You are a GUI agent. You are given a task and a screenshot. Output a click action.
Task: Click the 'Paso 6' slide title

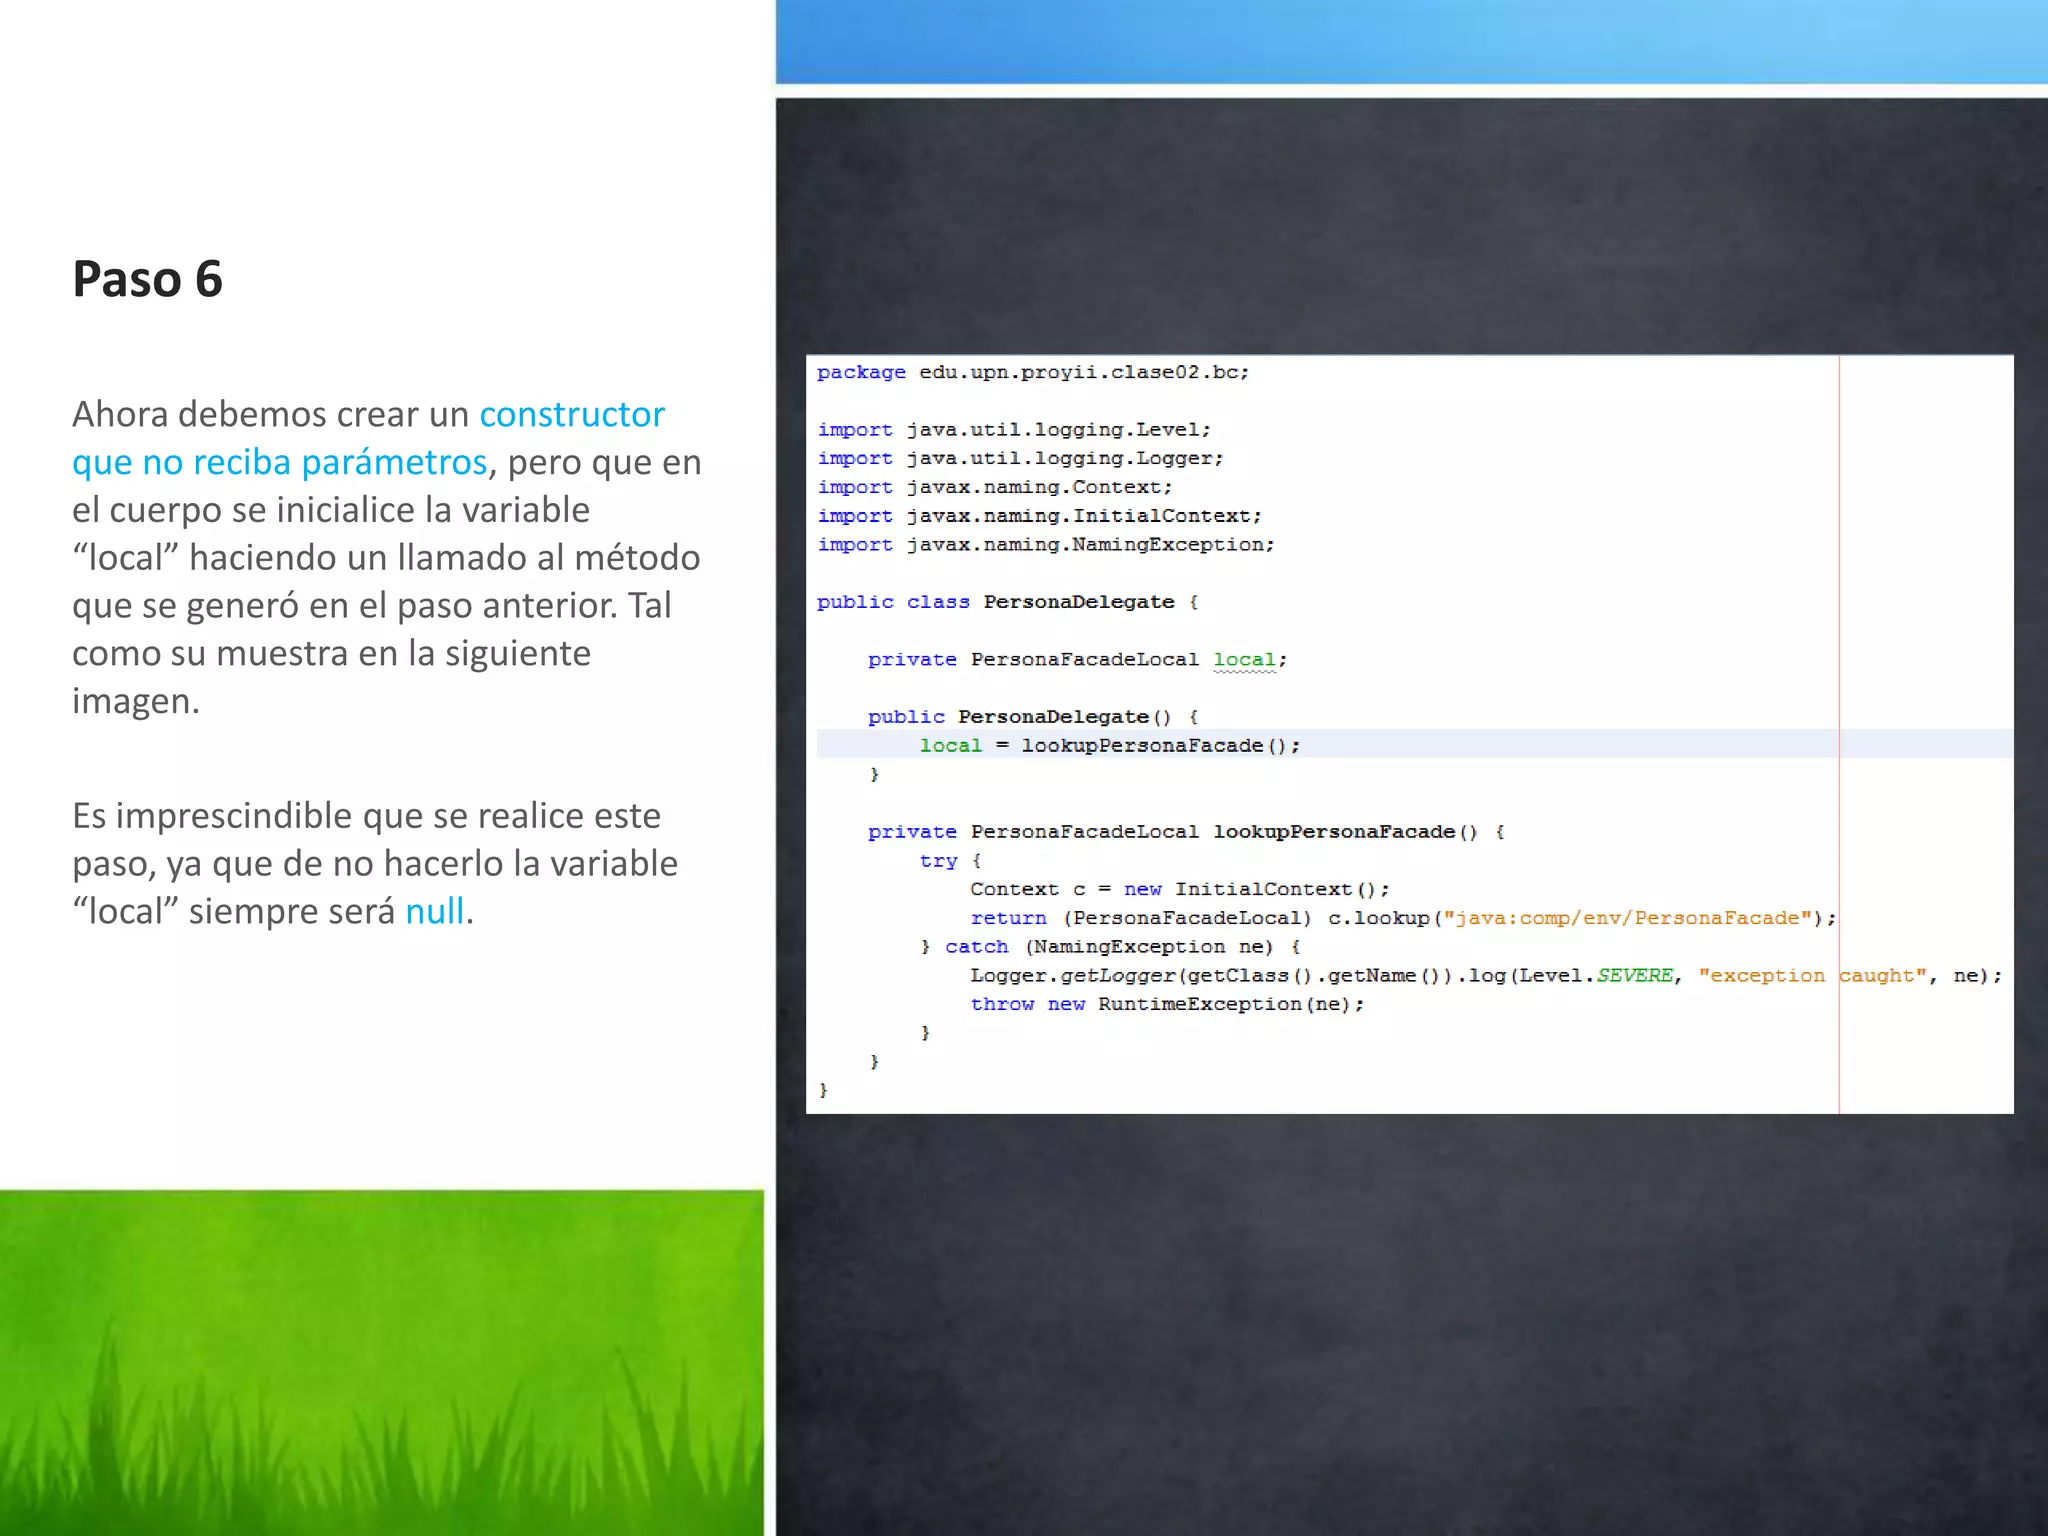tap(147, 279)
